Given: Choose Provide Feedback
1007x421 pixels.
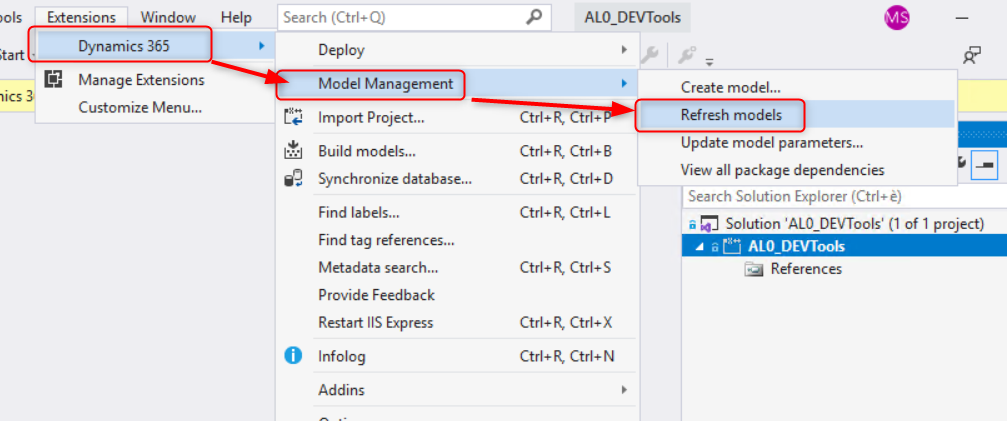Looking at the screenshot, I should (457, 295).
